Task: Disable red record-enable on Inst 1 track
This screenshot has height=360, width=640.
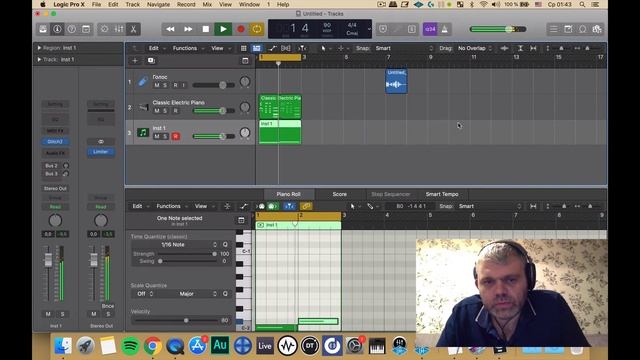Action: click(x=176, y=136)
